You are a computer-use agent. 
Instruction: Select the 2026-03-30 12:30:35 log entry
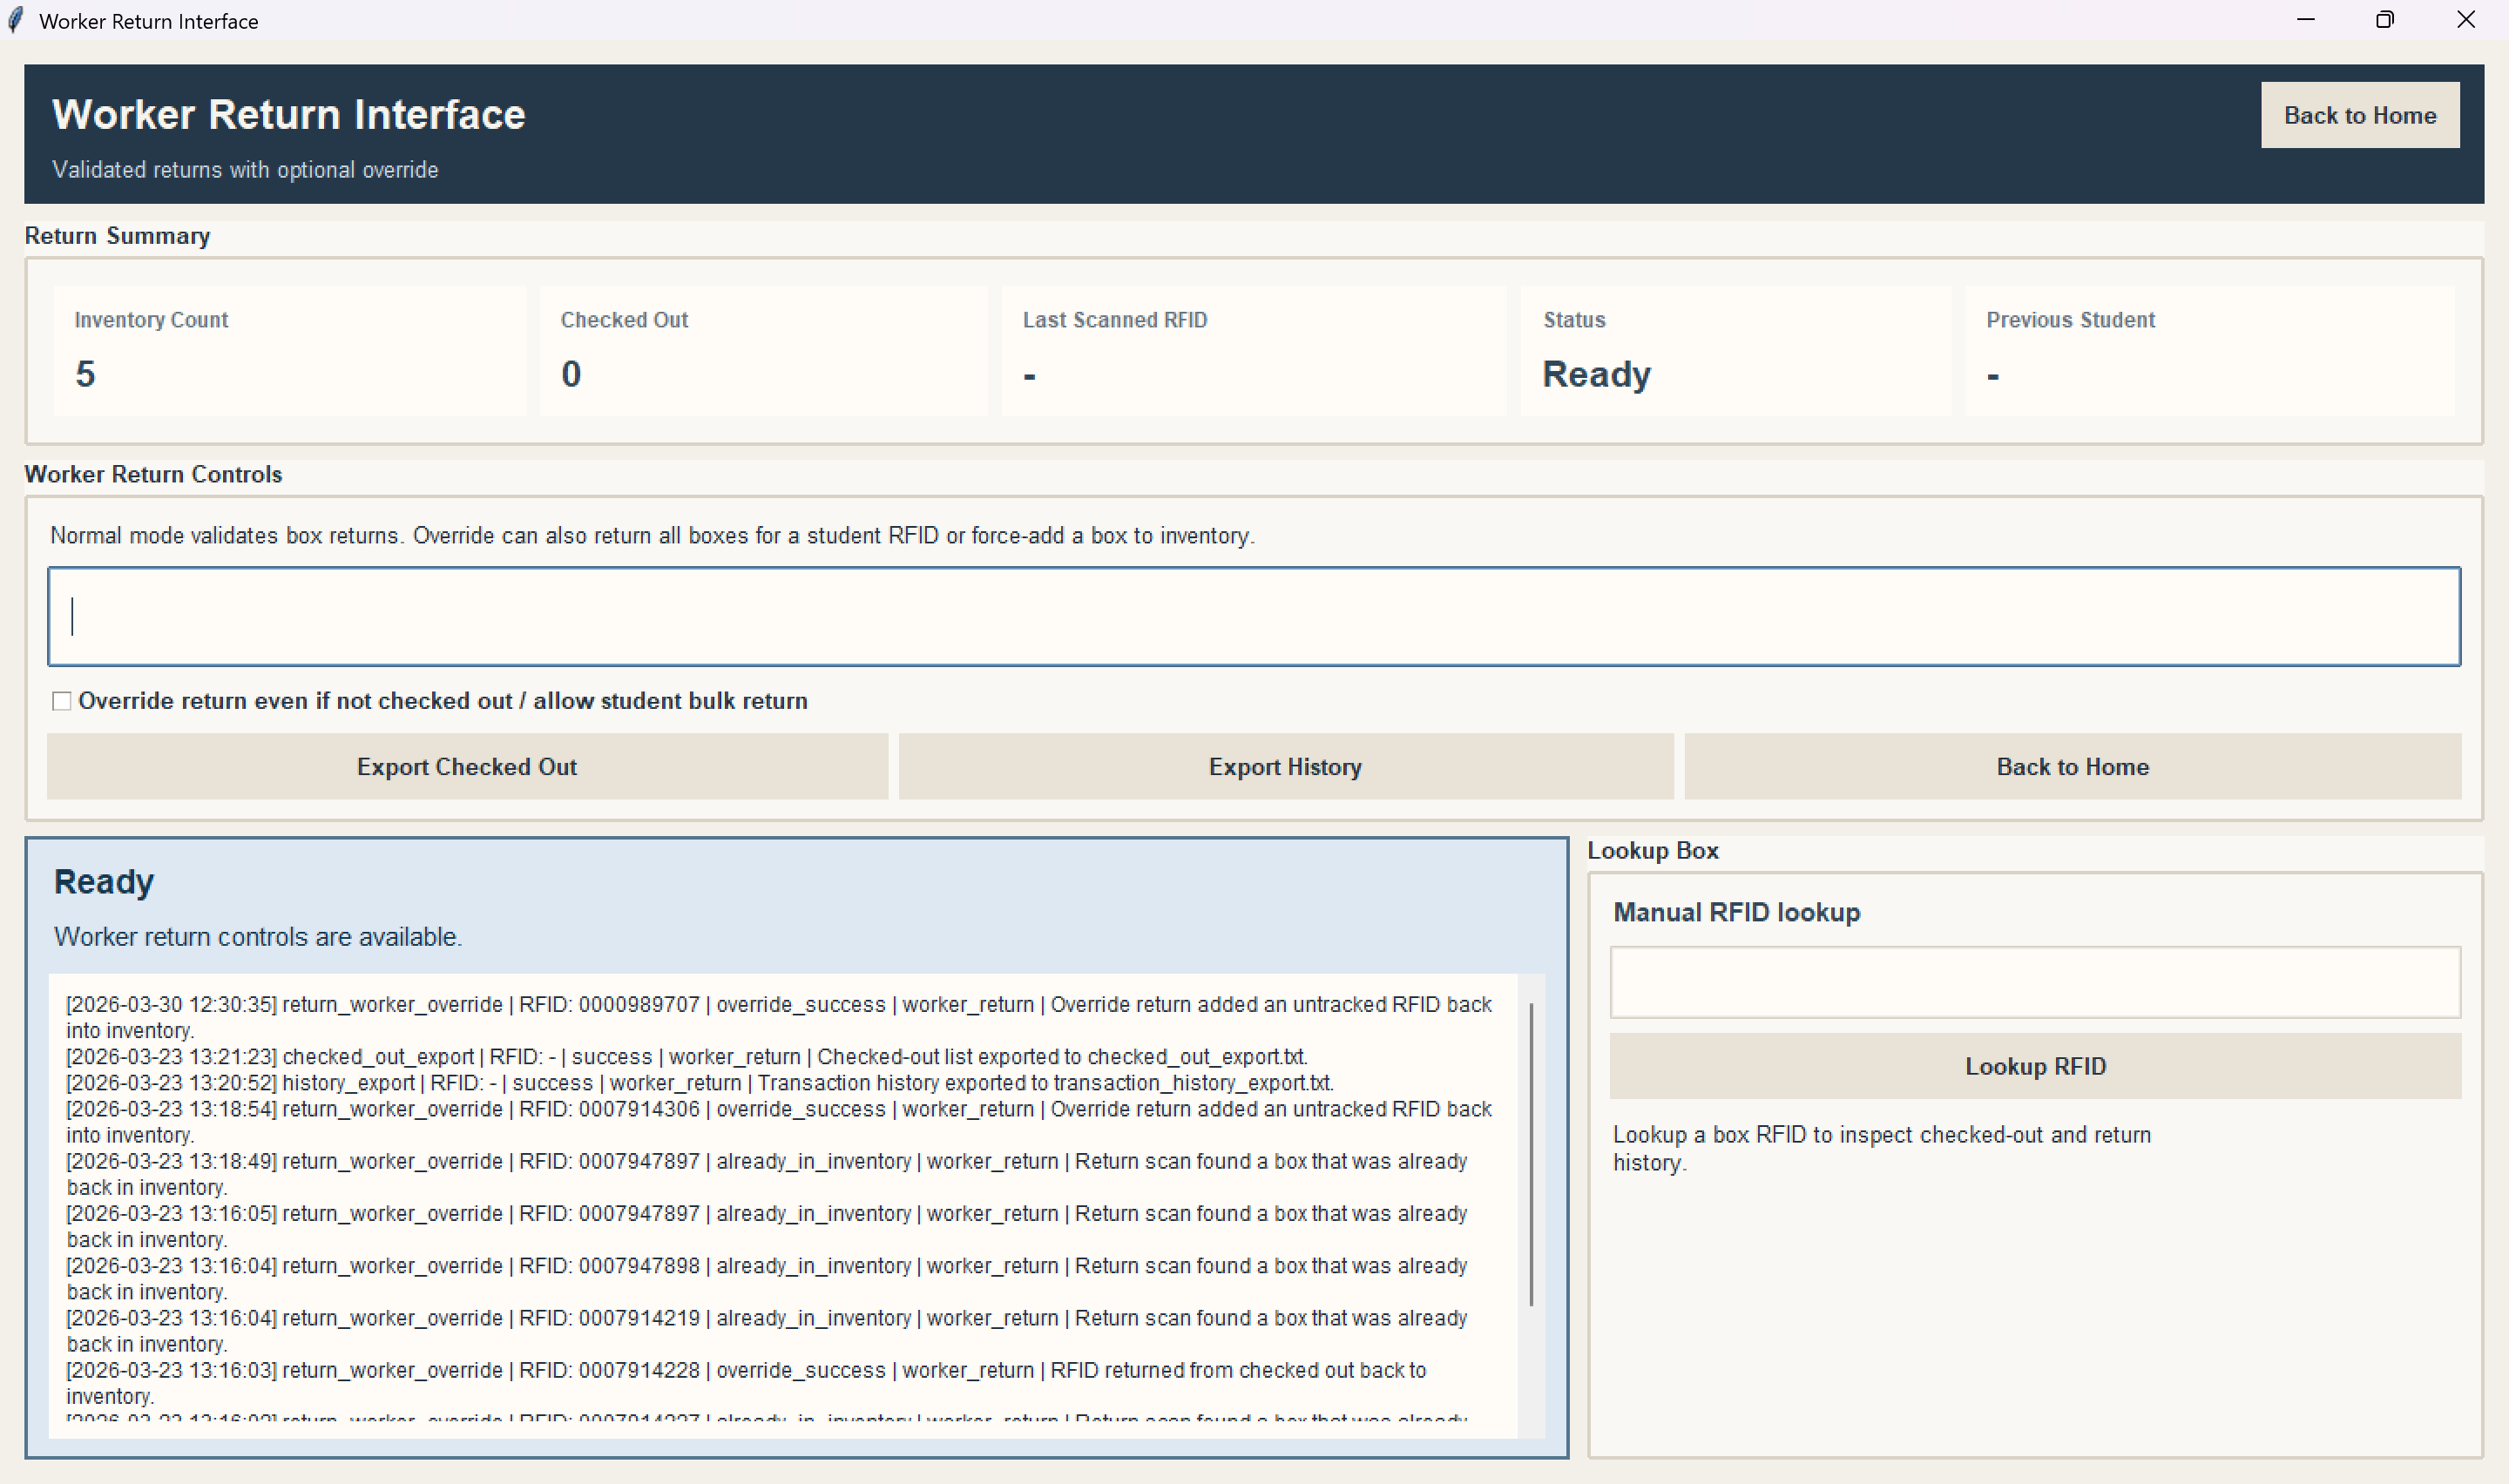click(779, 1017)
